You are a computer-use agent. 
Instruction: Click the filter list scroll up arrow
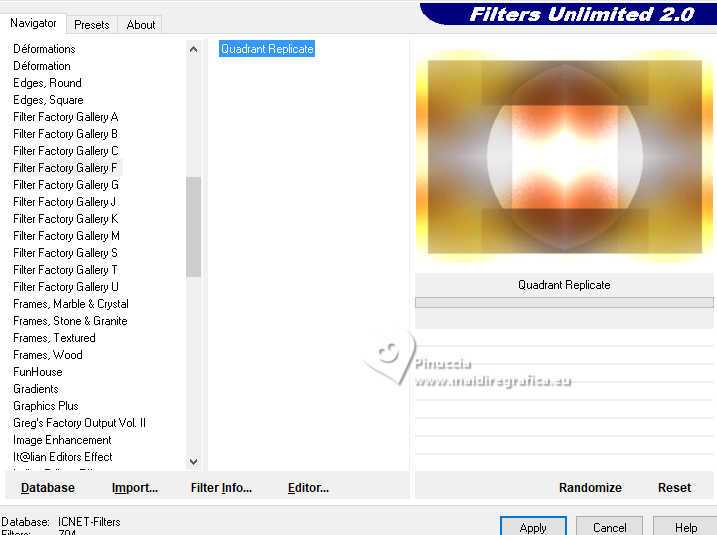click(x=193, y=49)
